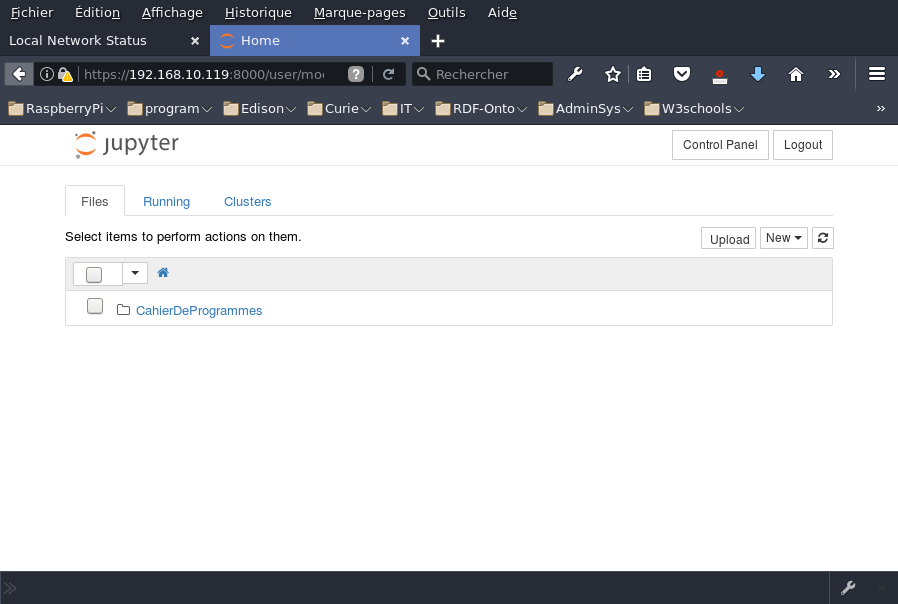
Task: Open the hamburger menu icon
Action: tap(877, 74)
